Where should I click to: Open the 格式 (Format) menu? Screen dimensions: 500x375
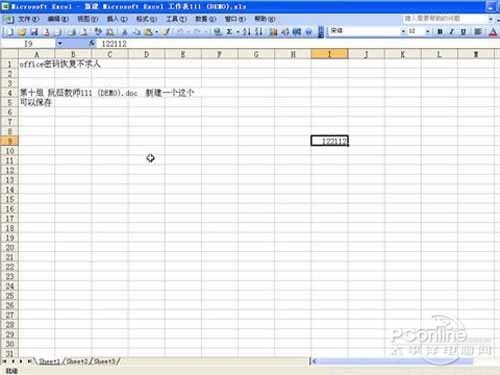[147, 19]
